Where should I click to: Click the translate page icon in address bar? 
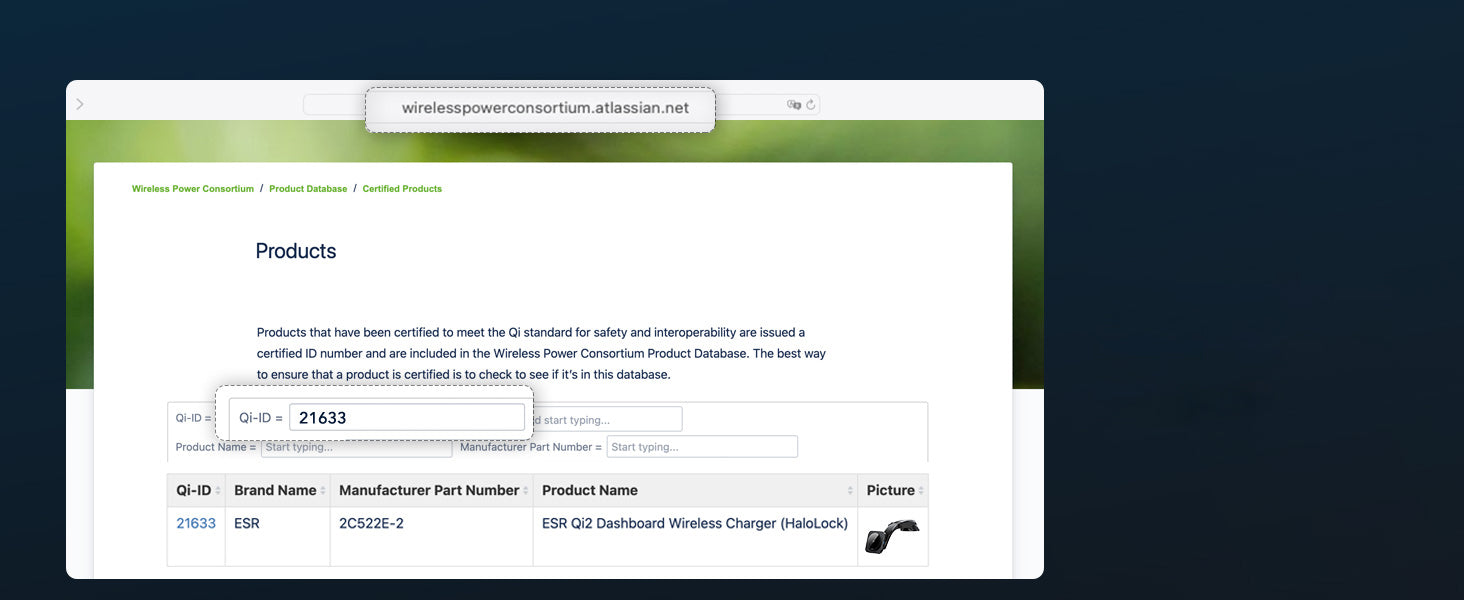click(794, 104)
